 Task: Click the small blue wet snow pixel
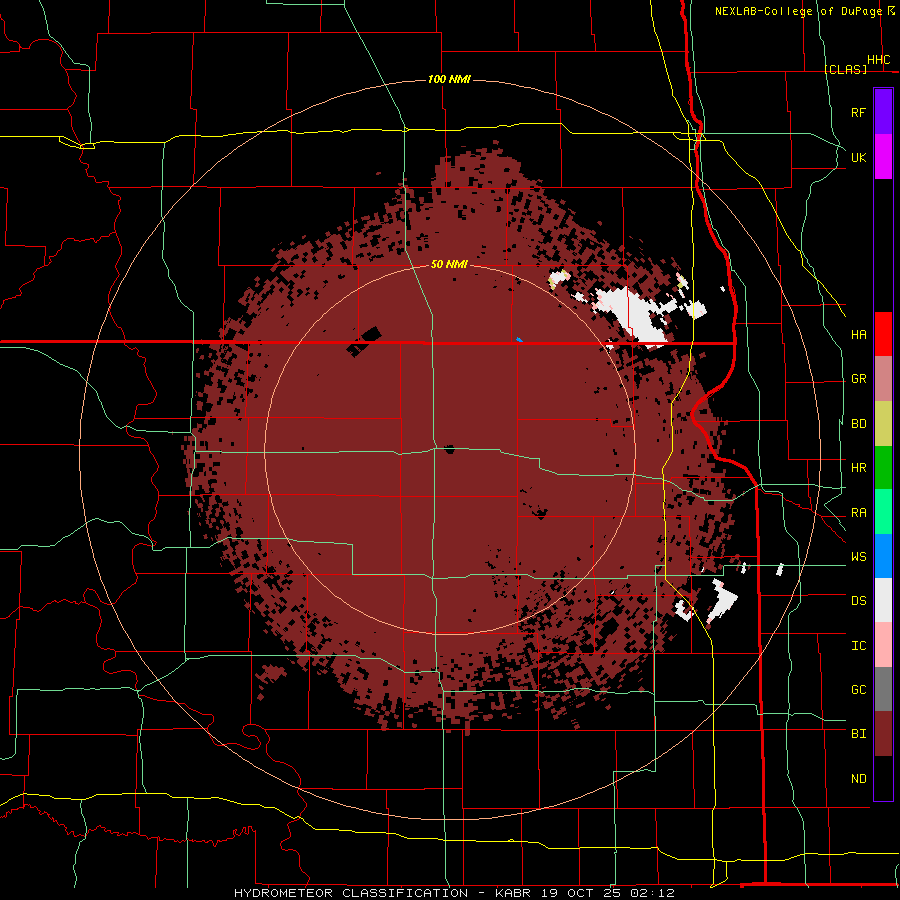pos(519,340)
